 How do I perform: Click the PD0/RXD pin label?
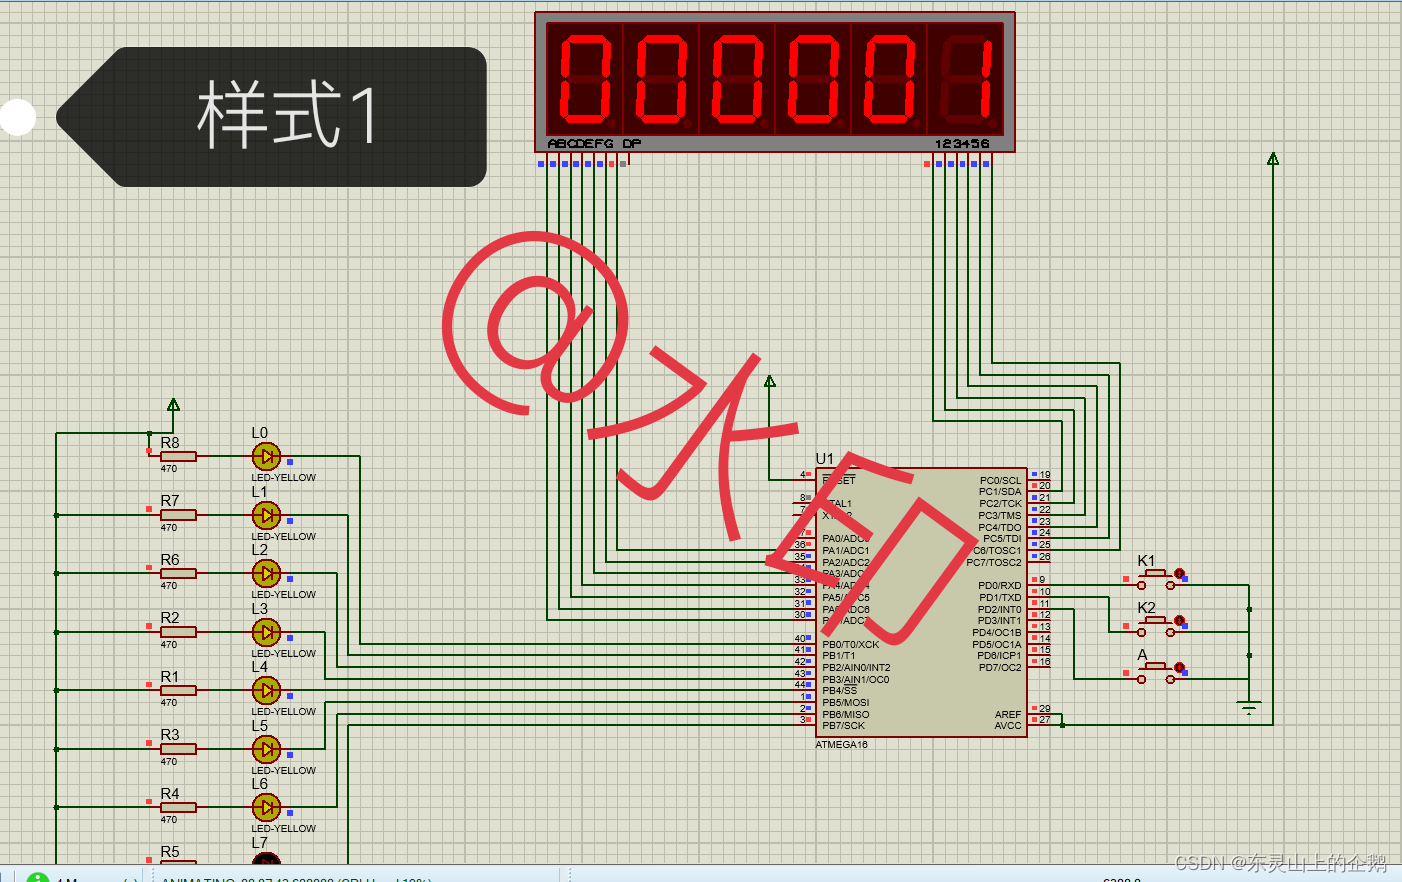[x=1000, y=586]
